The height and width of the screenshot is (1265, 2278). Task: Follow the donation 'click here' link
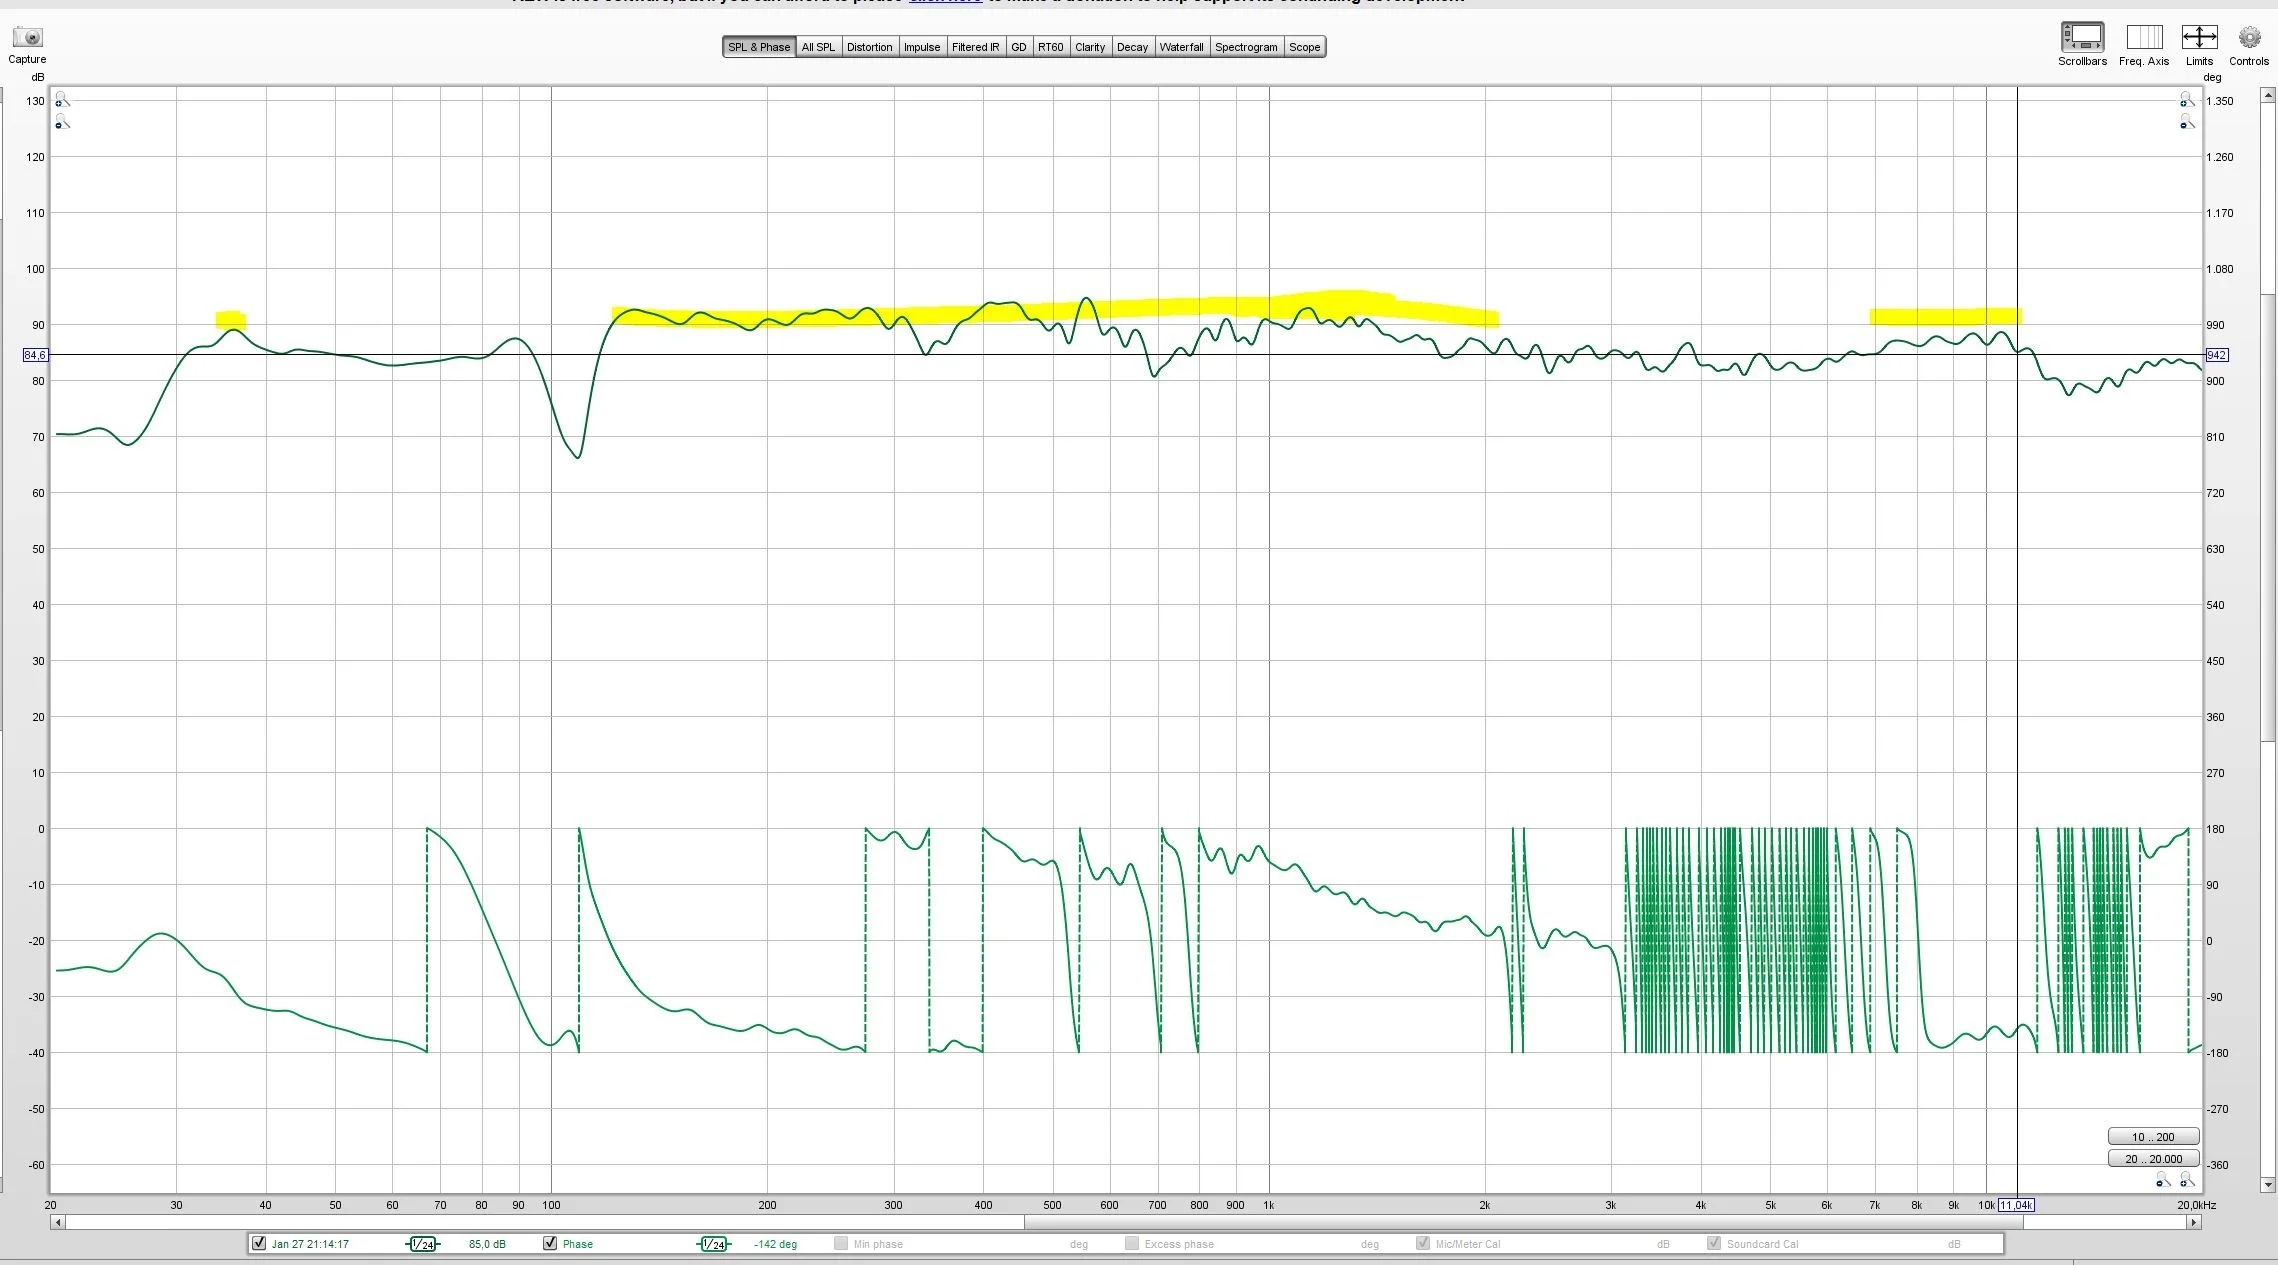[x=945, y=2]
